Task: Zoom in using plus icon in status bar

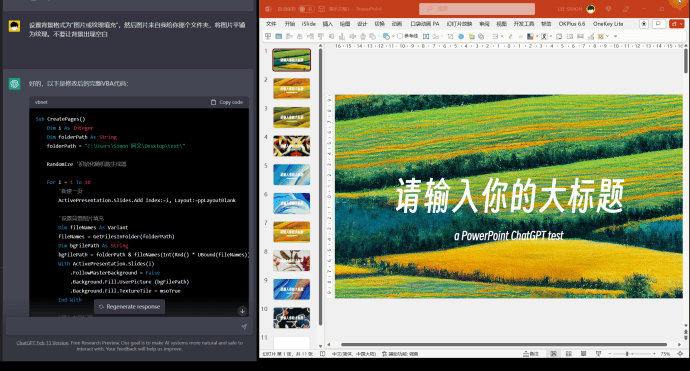Action: pos(654,353)
